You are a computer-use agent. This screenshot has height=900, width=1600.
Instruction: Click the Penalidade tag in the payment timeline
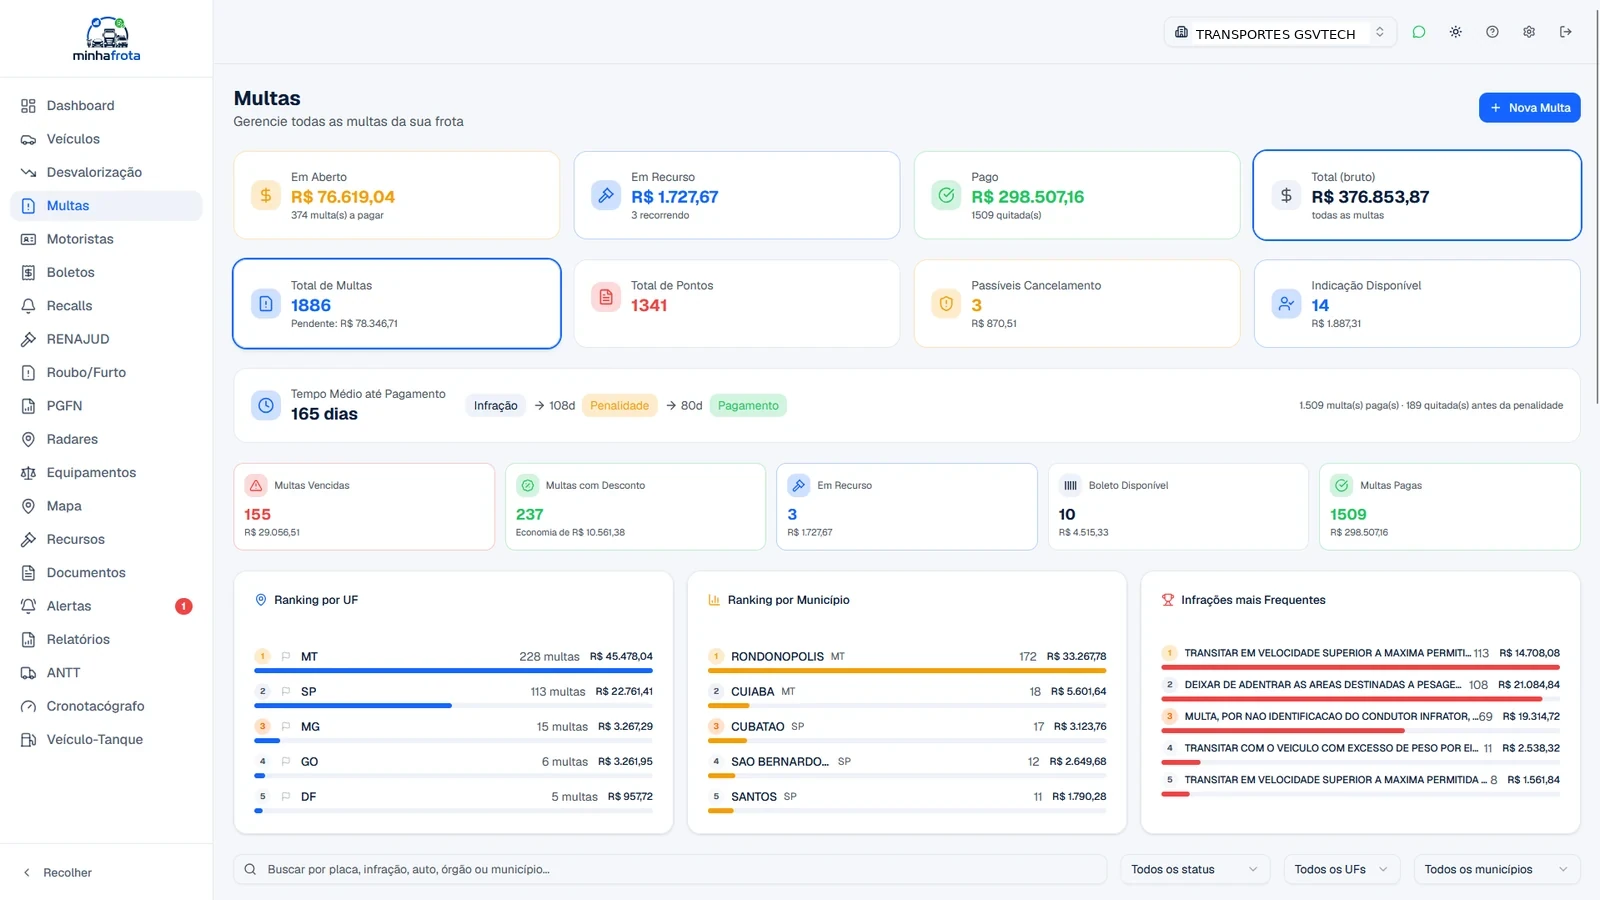(619, 405)
